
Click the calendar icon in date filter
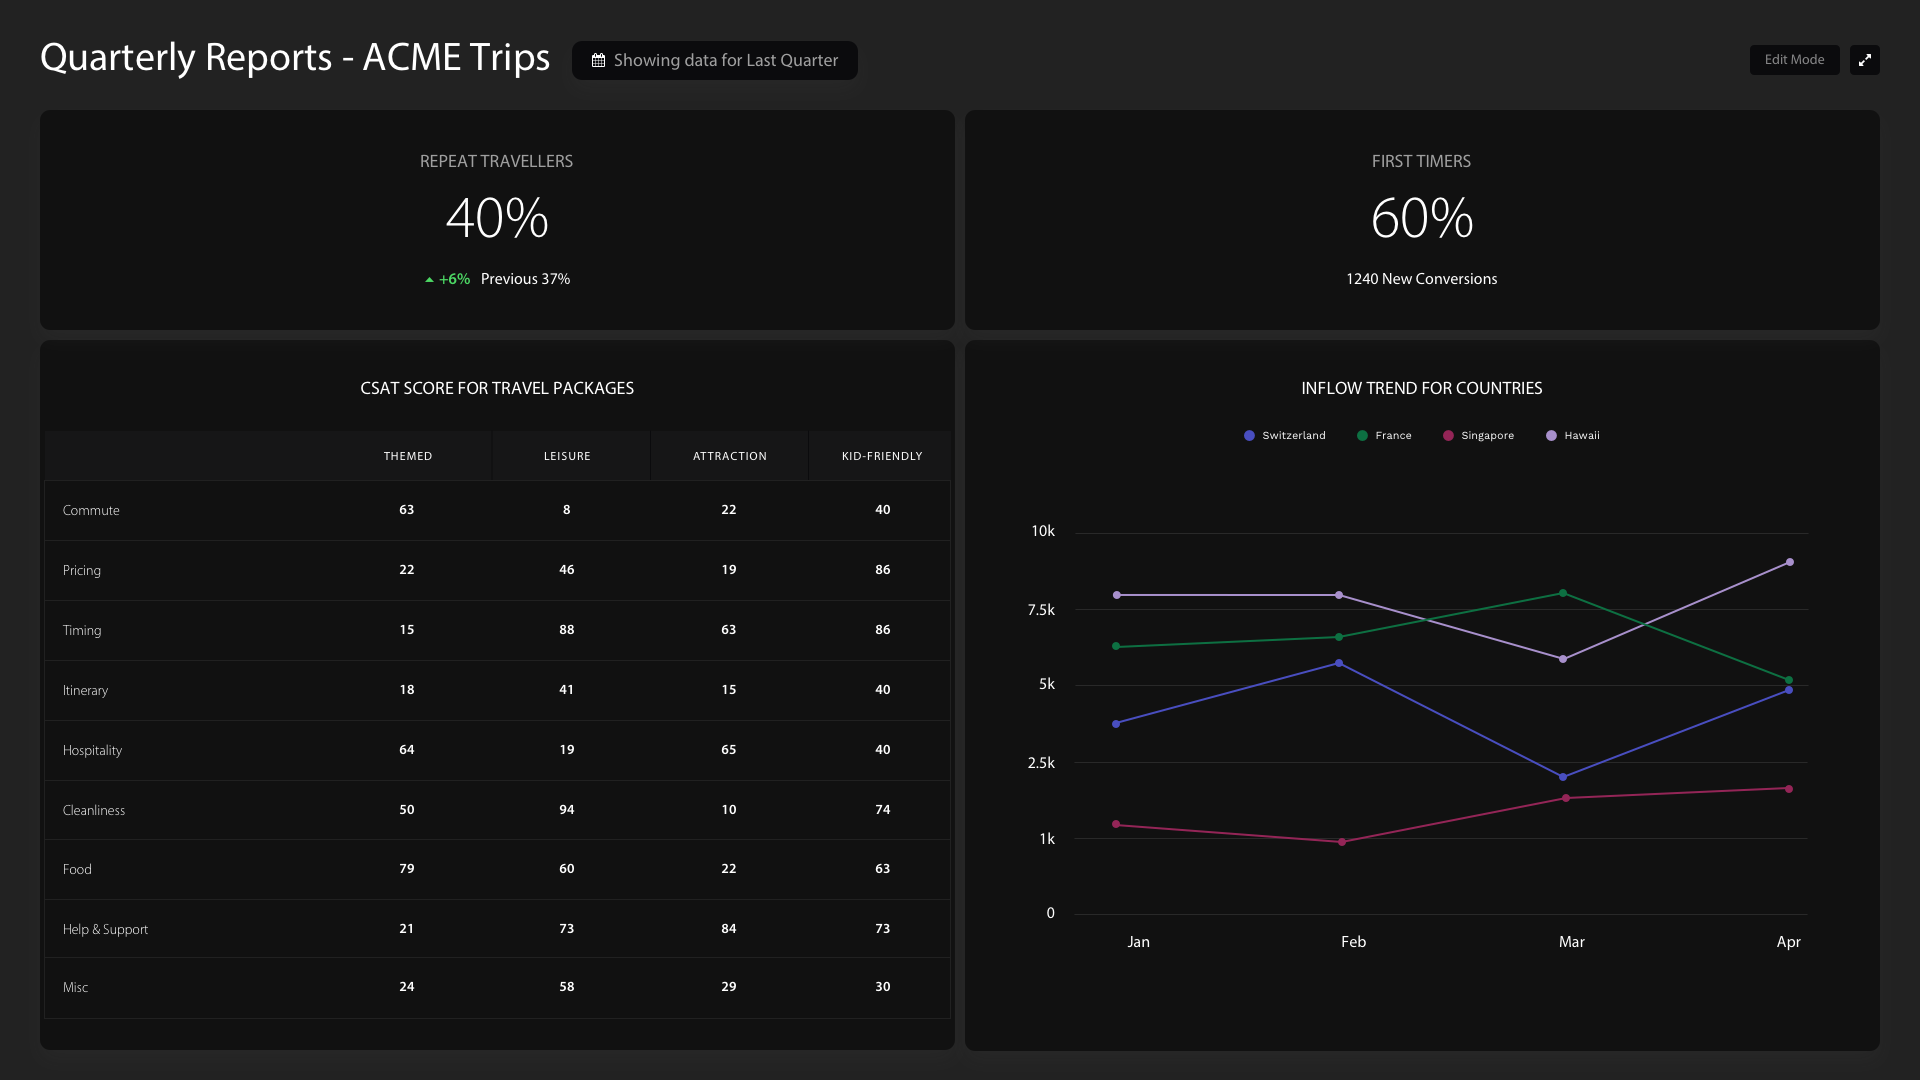click(x=598, y=61)
